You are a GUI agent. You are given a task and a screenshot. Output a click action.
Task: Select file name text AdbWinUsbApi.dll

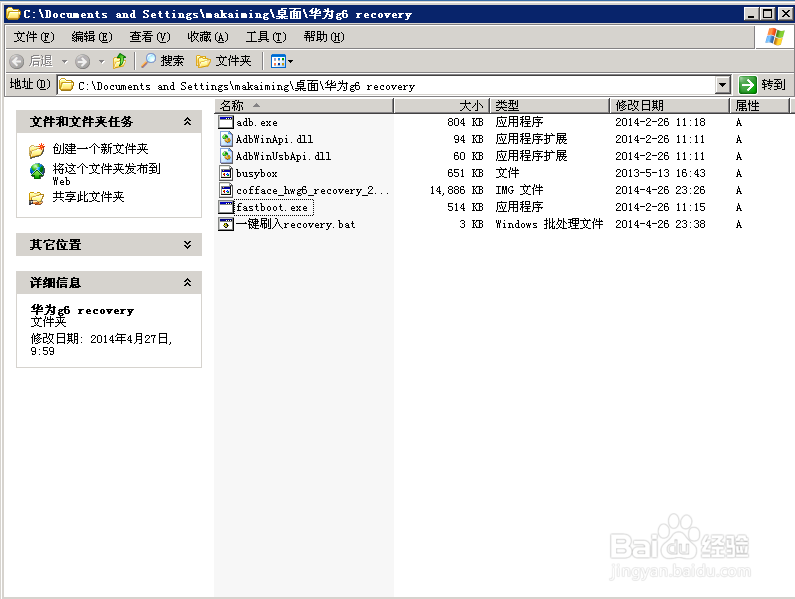click(283, 156)
